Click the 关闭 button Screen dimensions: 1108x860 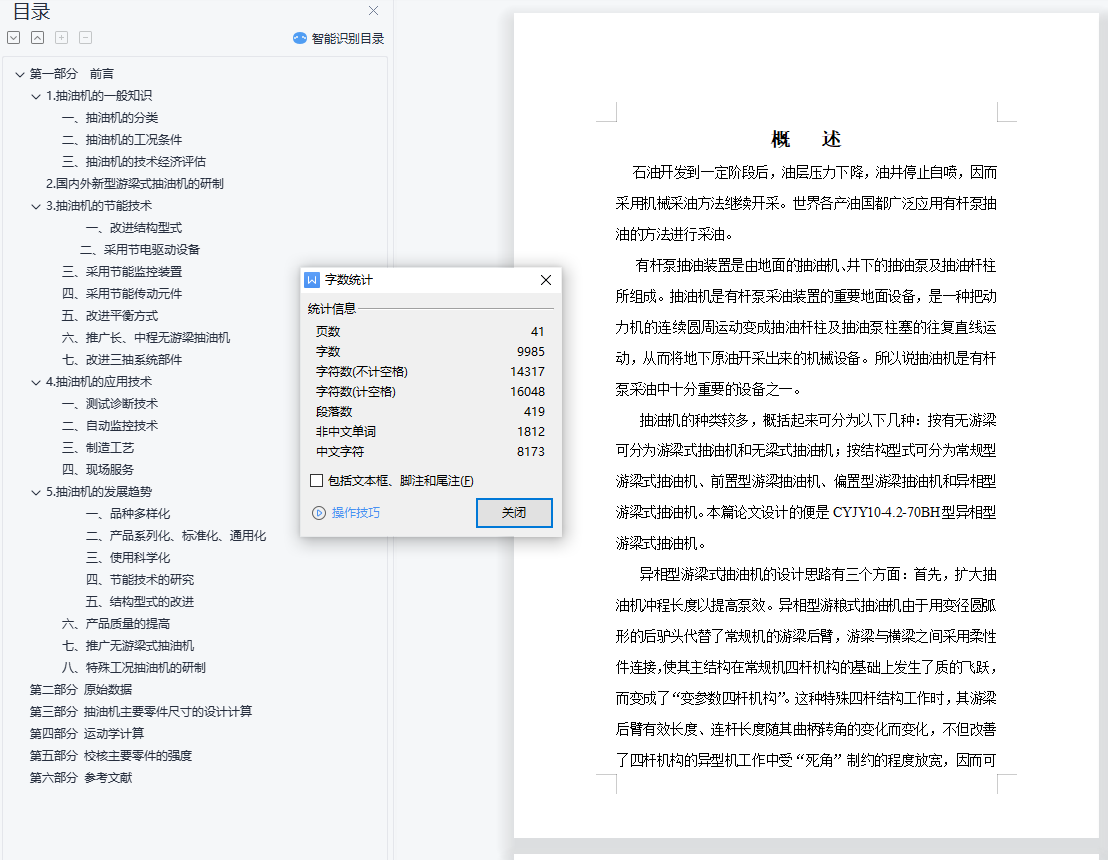point(514,513)
